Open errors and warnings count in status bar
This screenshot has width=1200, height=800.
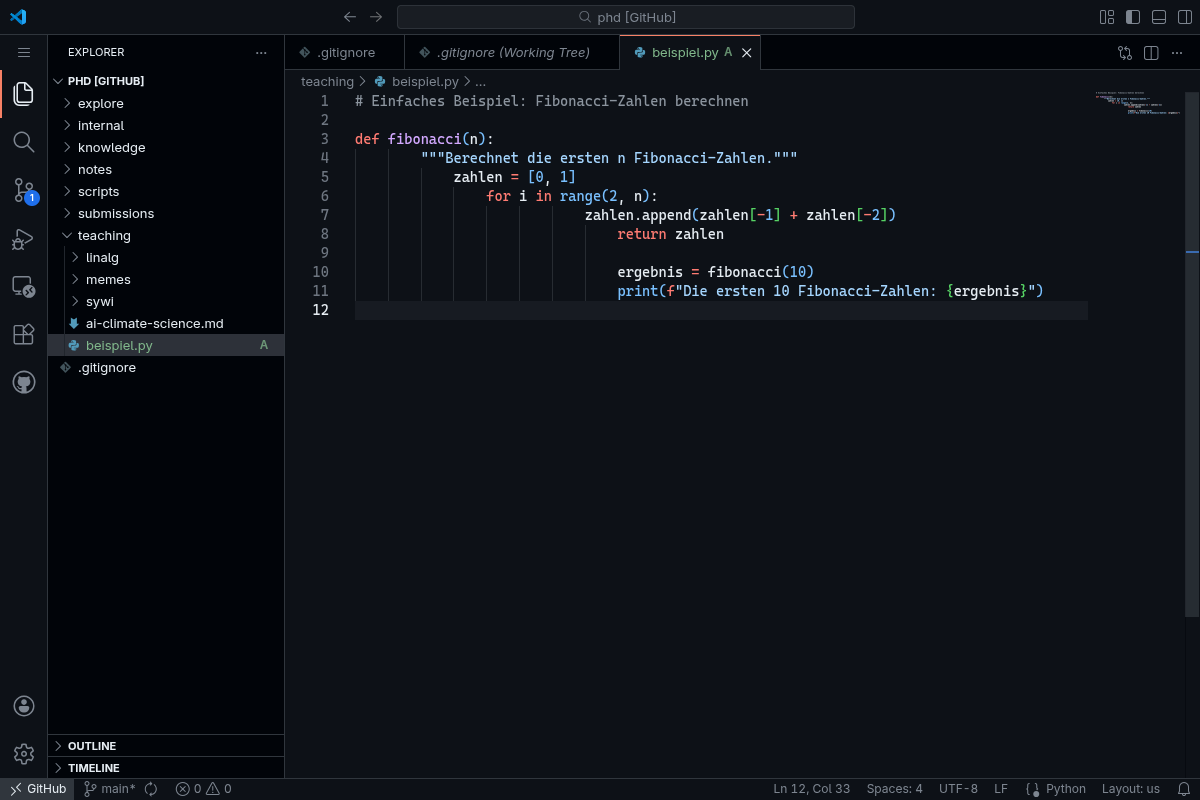(x=203, y=789)
